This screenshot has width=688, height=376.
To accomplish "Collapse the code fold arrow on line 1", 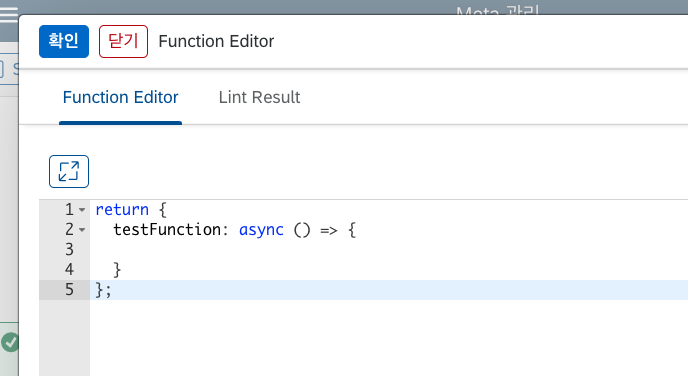I will tap(82, 210).
